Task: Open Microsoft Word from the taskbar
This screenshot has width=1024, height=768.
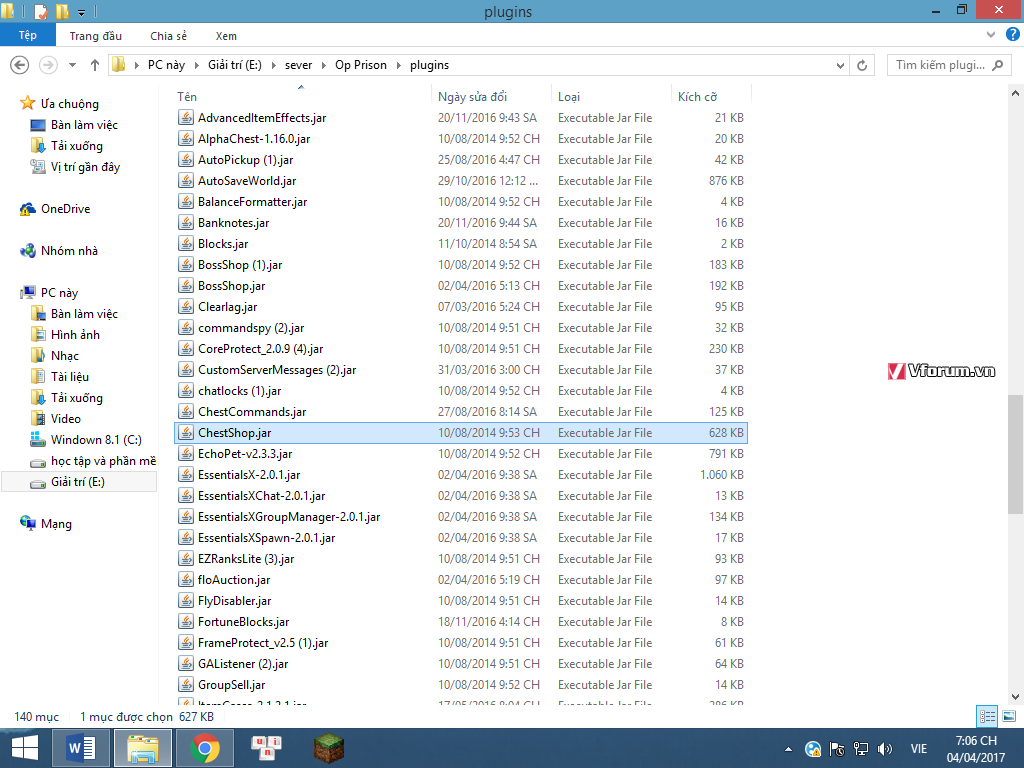Action: 81,748
